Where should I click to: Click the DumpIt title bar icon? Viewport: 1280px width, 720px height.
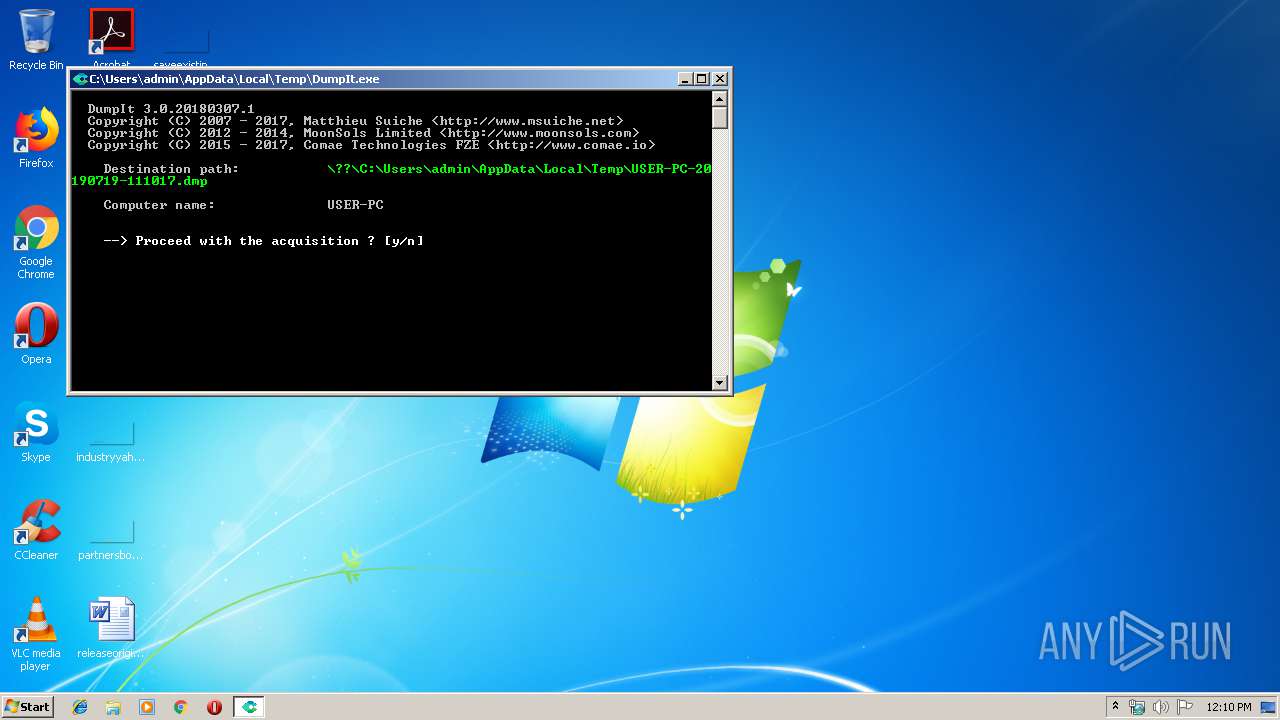[80, 79]
